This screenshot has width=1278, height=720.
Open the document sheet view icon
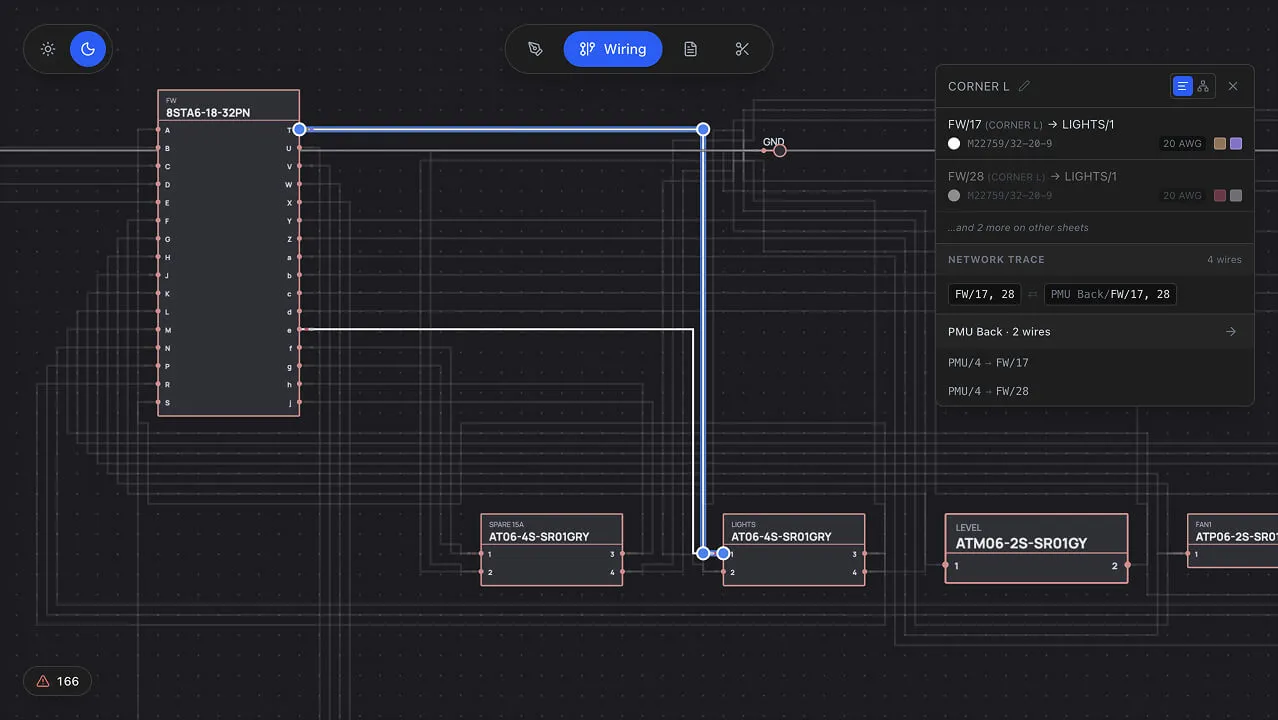pos(690,49)
